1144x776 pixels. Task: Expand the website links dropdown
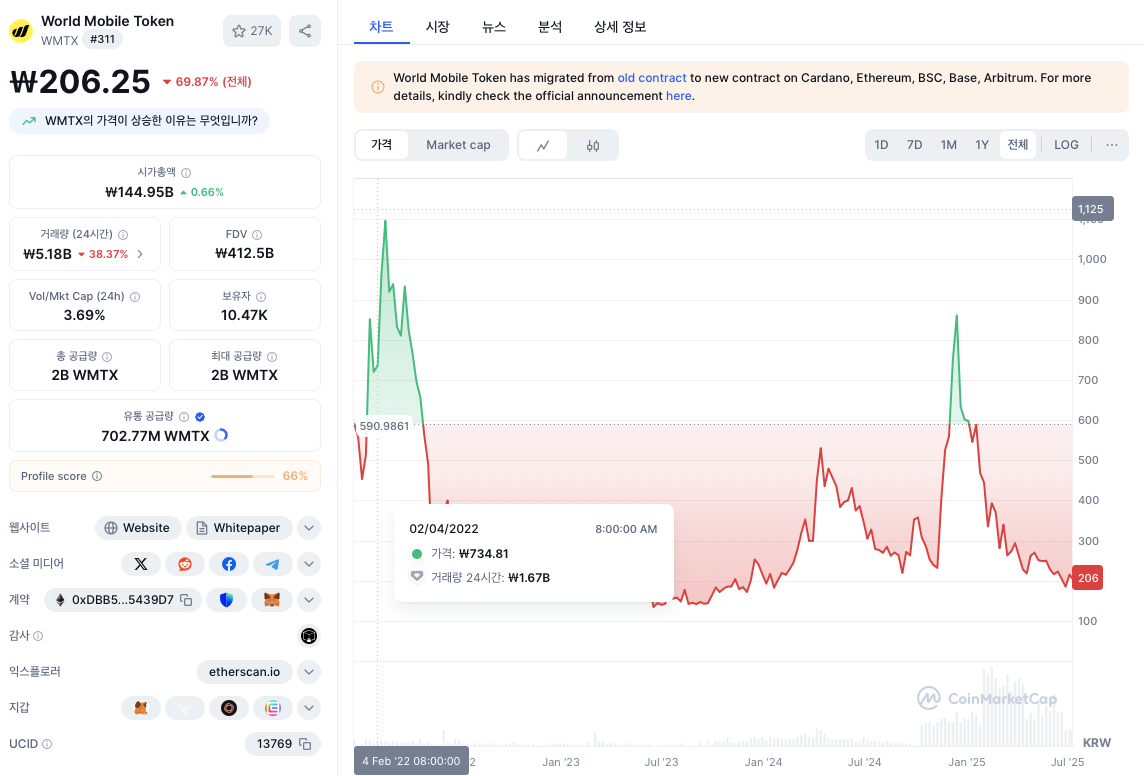point(309,528)
